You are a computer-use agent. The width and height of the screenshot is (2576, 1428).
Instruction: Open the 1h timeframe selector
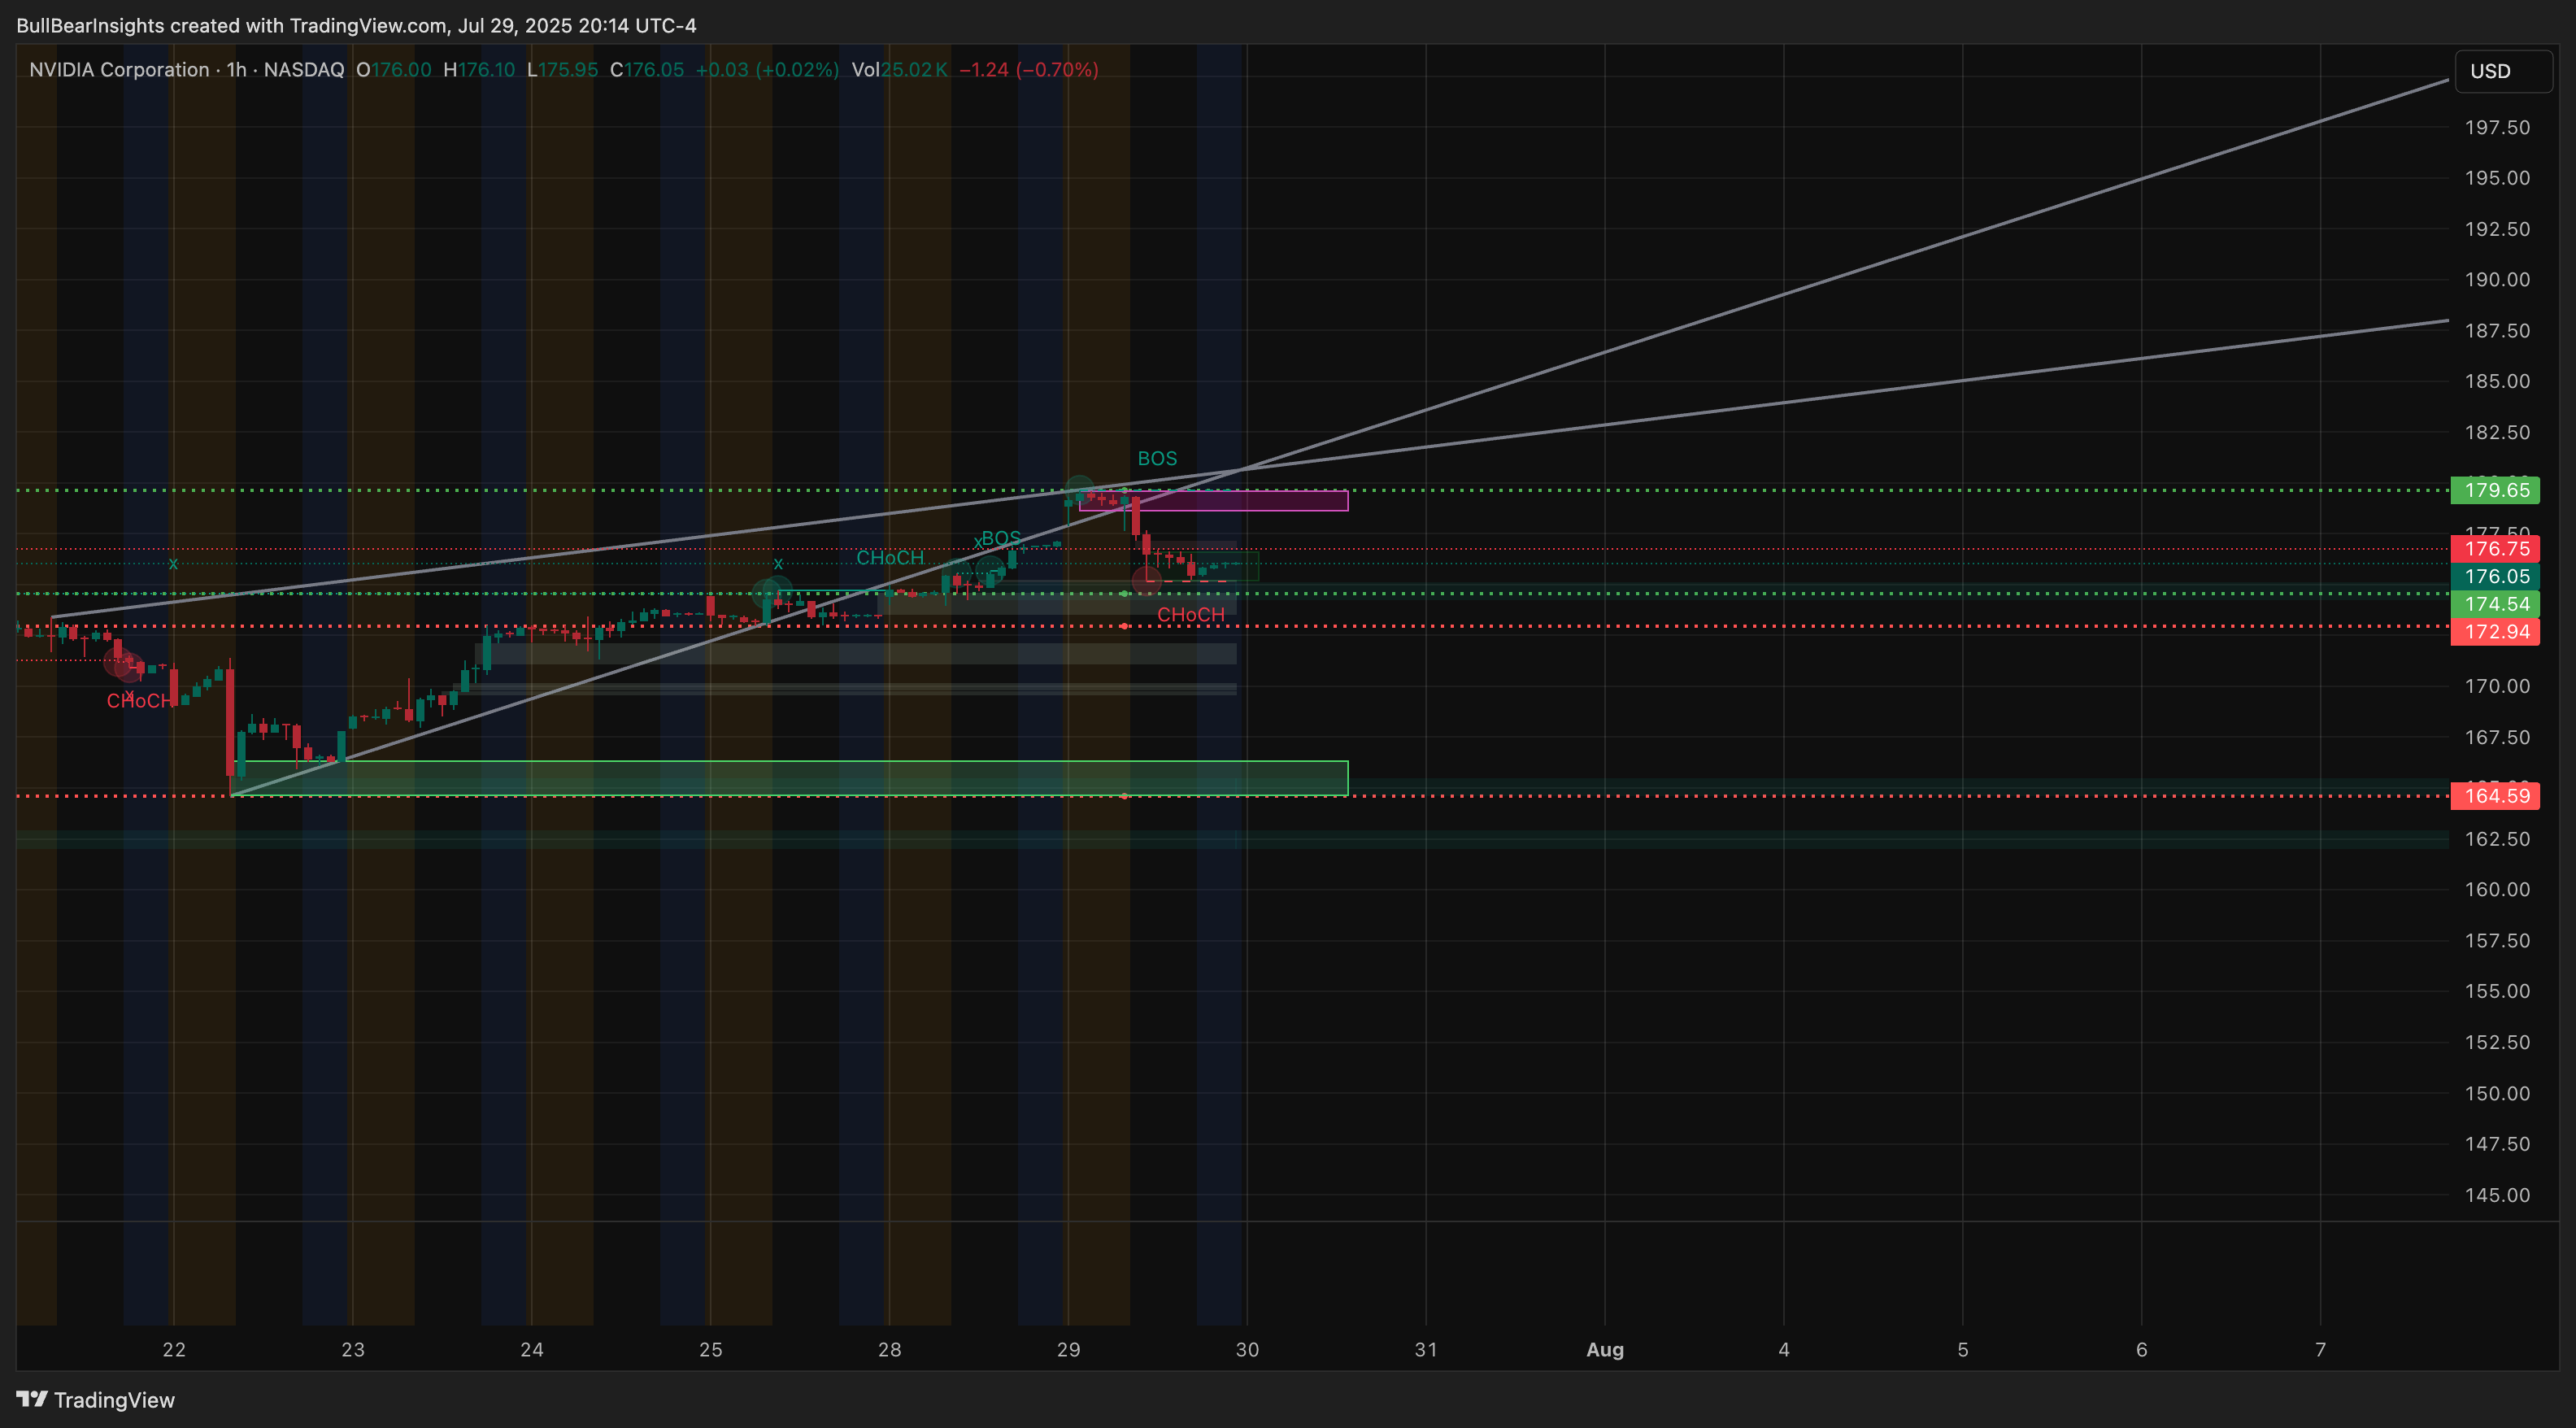tap(236, 70)
